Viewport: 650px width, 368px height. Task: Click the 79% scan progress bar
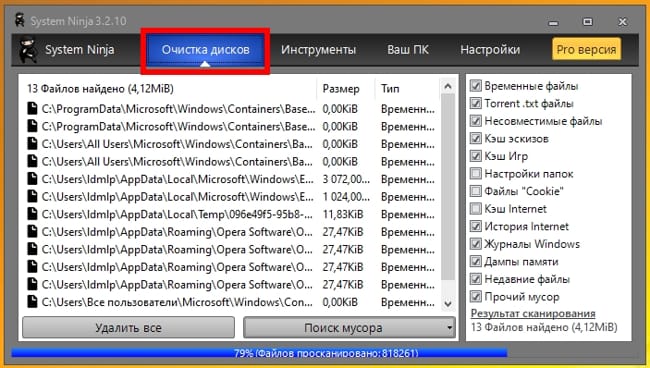[x=325, y=353]
